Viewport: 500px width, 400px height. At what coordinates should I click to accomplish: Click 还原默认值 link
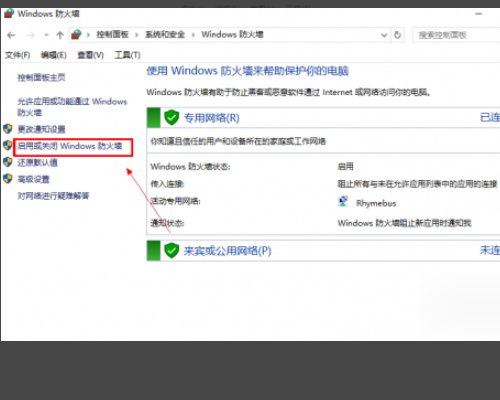coord(37,163)
